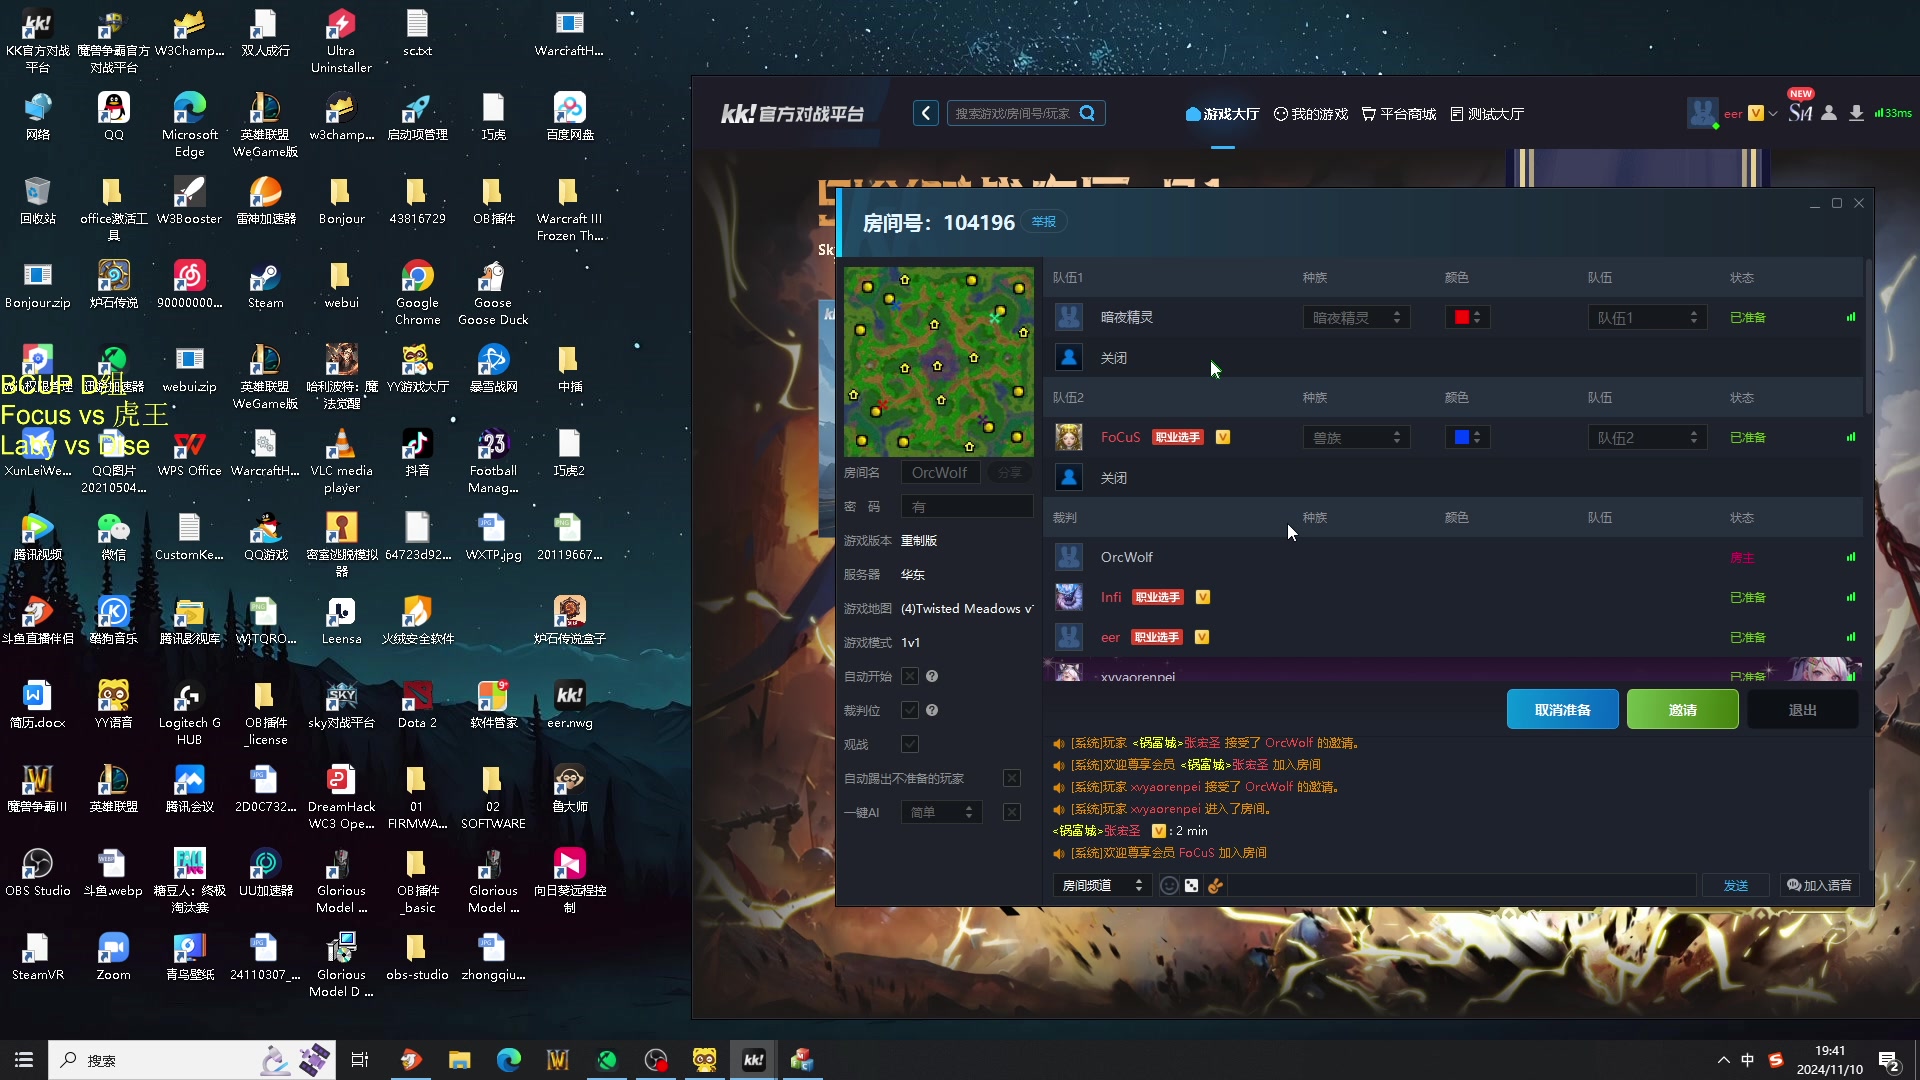Click the Twisted Meadows map thumbnail

click(x=938, y=361)
